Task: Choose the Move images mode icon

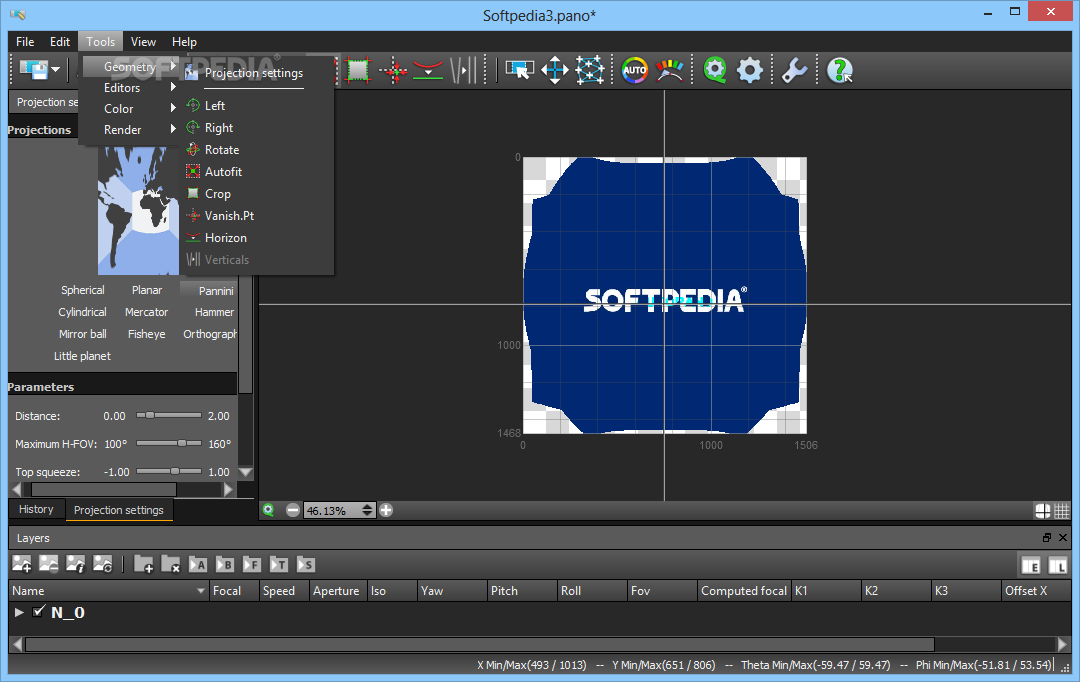Action: pyautogui.click(x=554, y=70)
